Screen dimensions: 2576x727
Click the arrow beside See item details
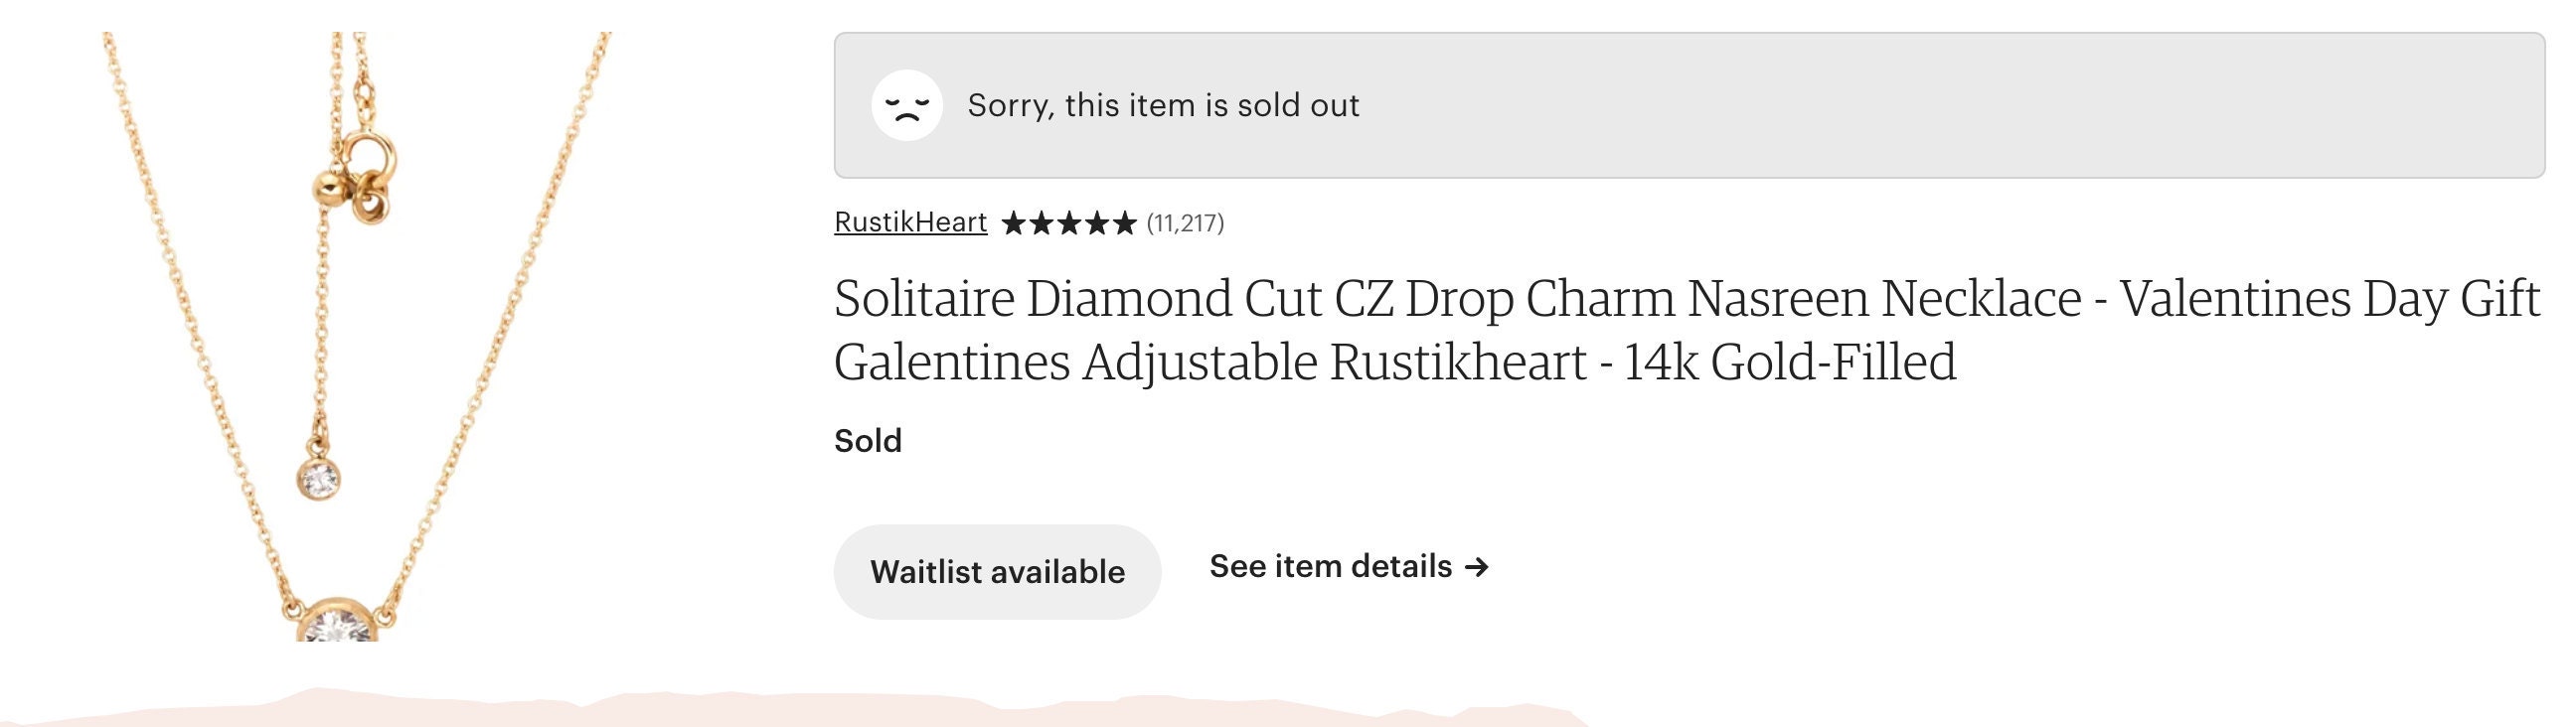point(1477,568)
